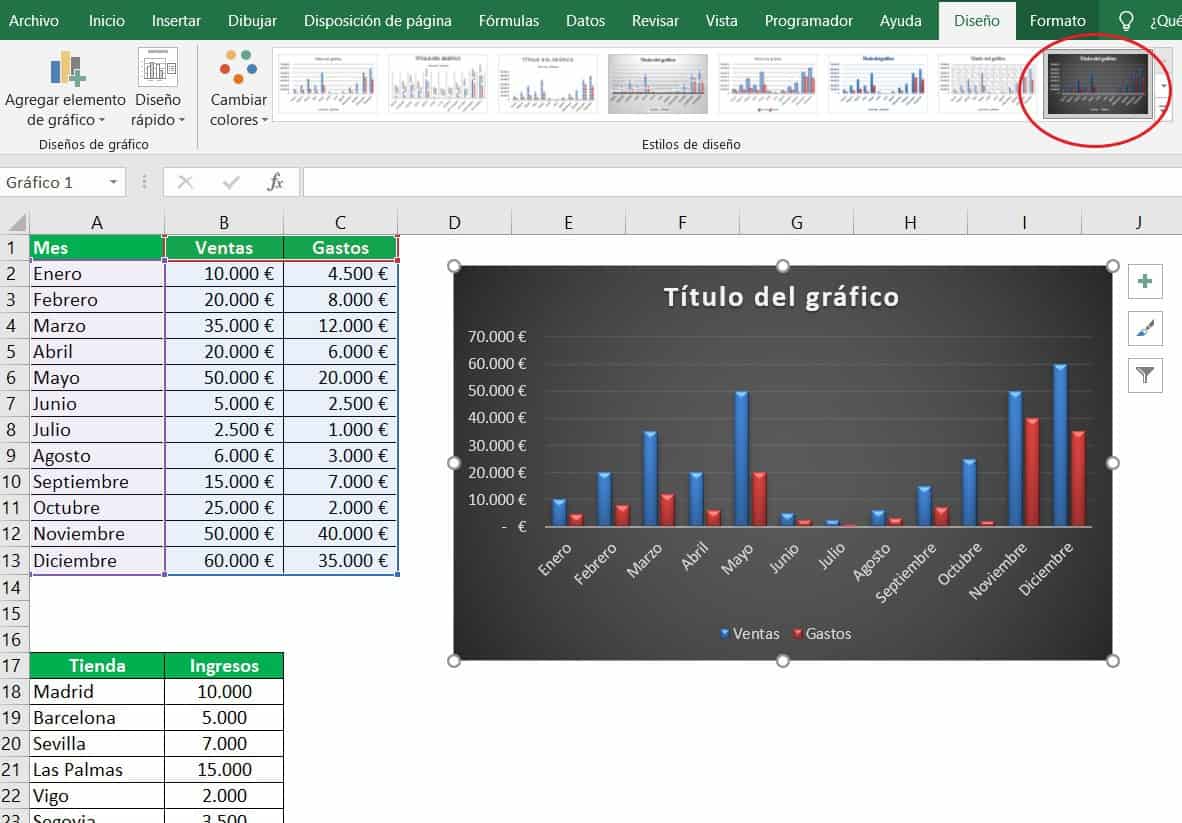This screenshot has width=1182, height=823.
Task: Click the 70.000 € vertical axis label
Action: pos(497,337)
